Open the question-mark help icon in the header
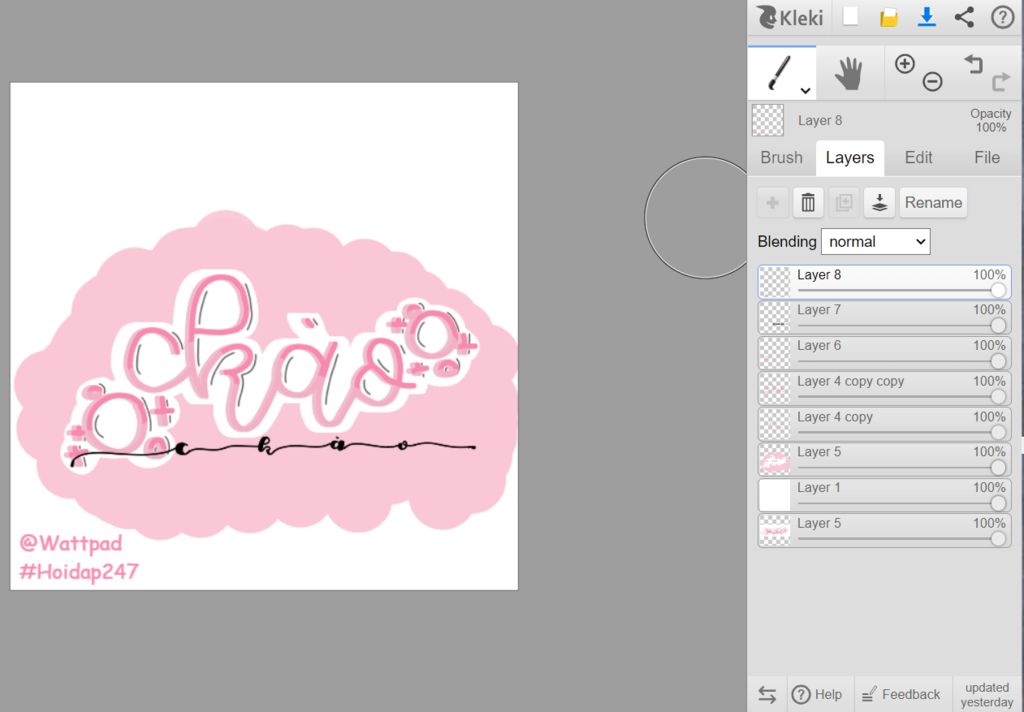The image size is (1024, 712). [1002, 17]
